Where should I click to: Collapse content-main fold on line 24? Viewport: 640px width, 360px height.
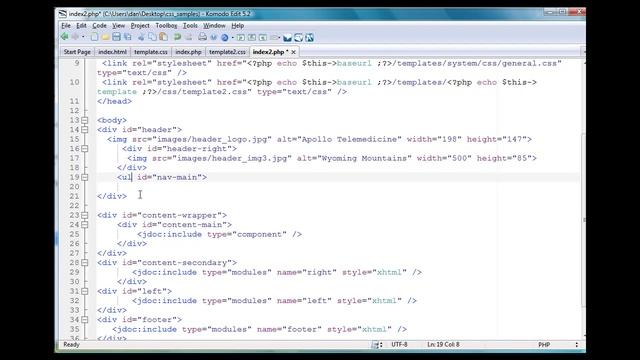(x=84, y=224)
